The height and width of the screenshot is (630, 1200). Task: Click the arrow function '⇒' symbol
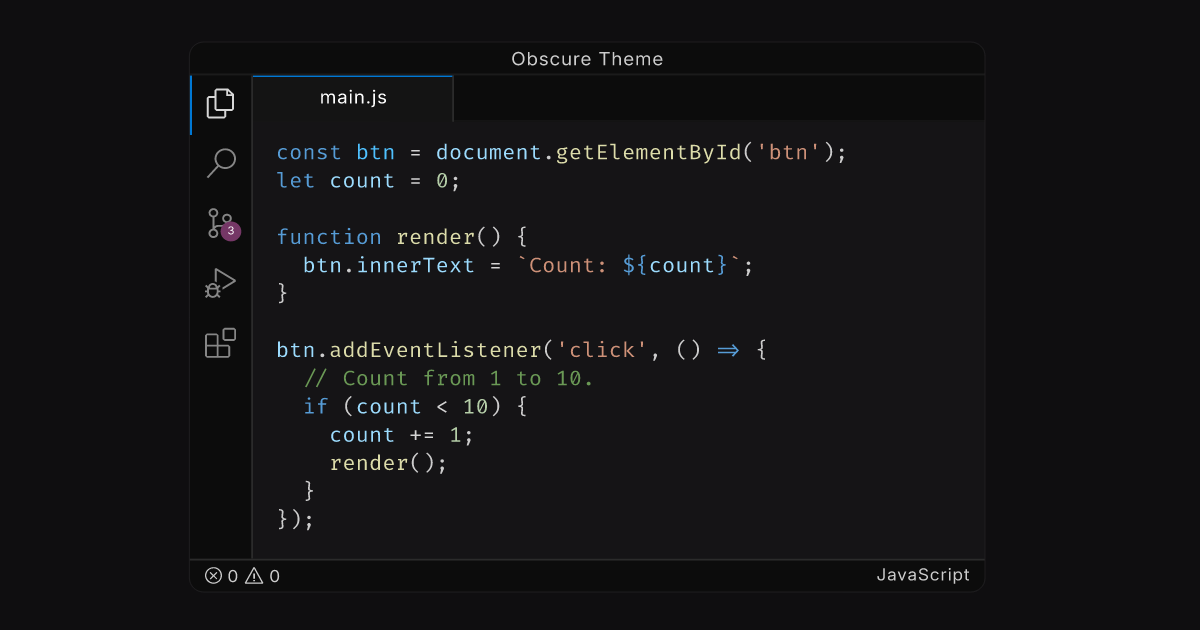click(x=728, y=350)
